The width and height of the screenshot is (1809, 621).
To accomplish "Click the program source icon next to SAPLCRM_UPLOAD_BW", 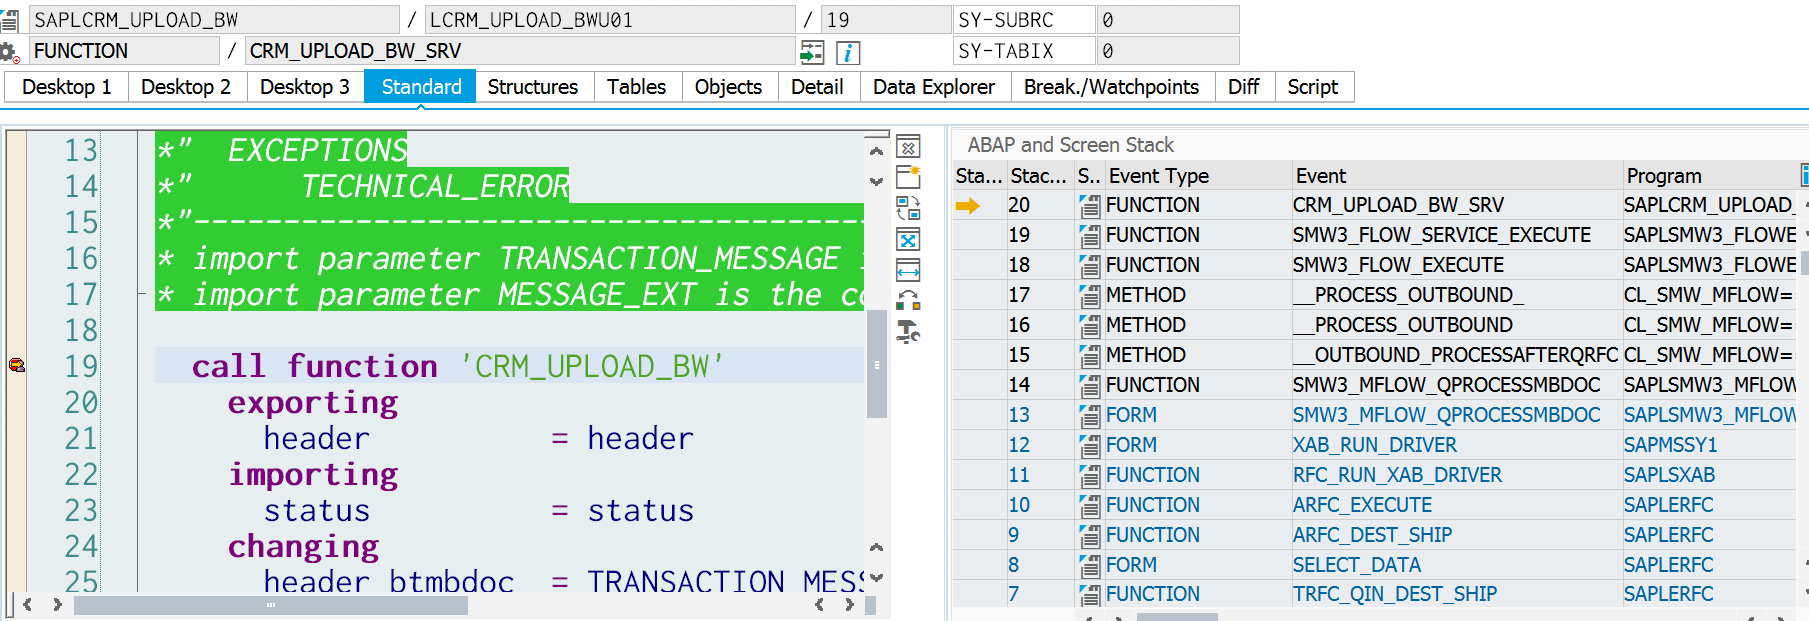I will coord(10,19).
